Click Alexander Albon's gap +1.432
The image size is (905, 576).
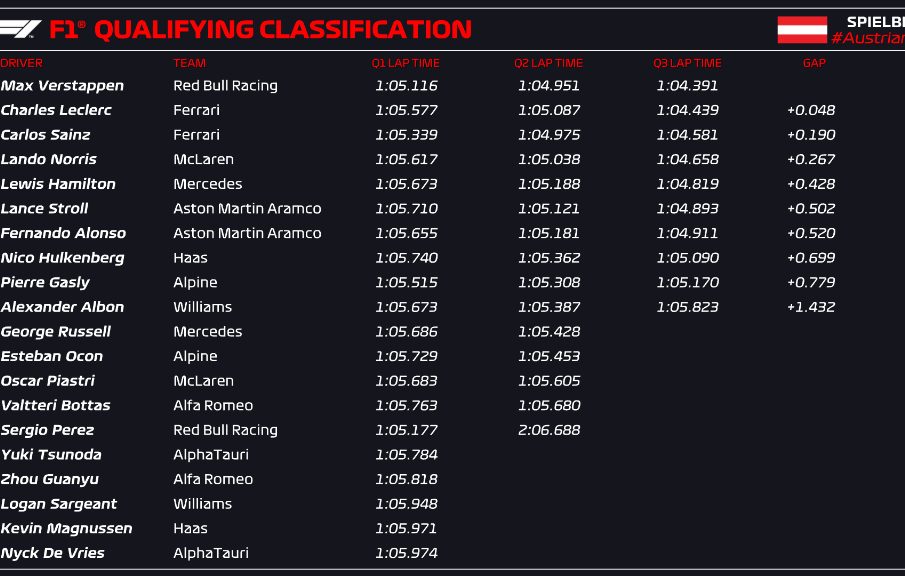point(811,307)
